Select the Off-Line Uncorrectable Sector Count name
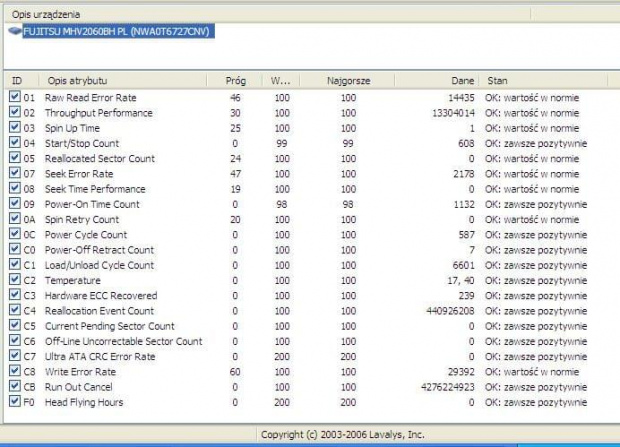Screen dimensions: 620x447 click(x=123, y=341)
